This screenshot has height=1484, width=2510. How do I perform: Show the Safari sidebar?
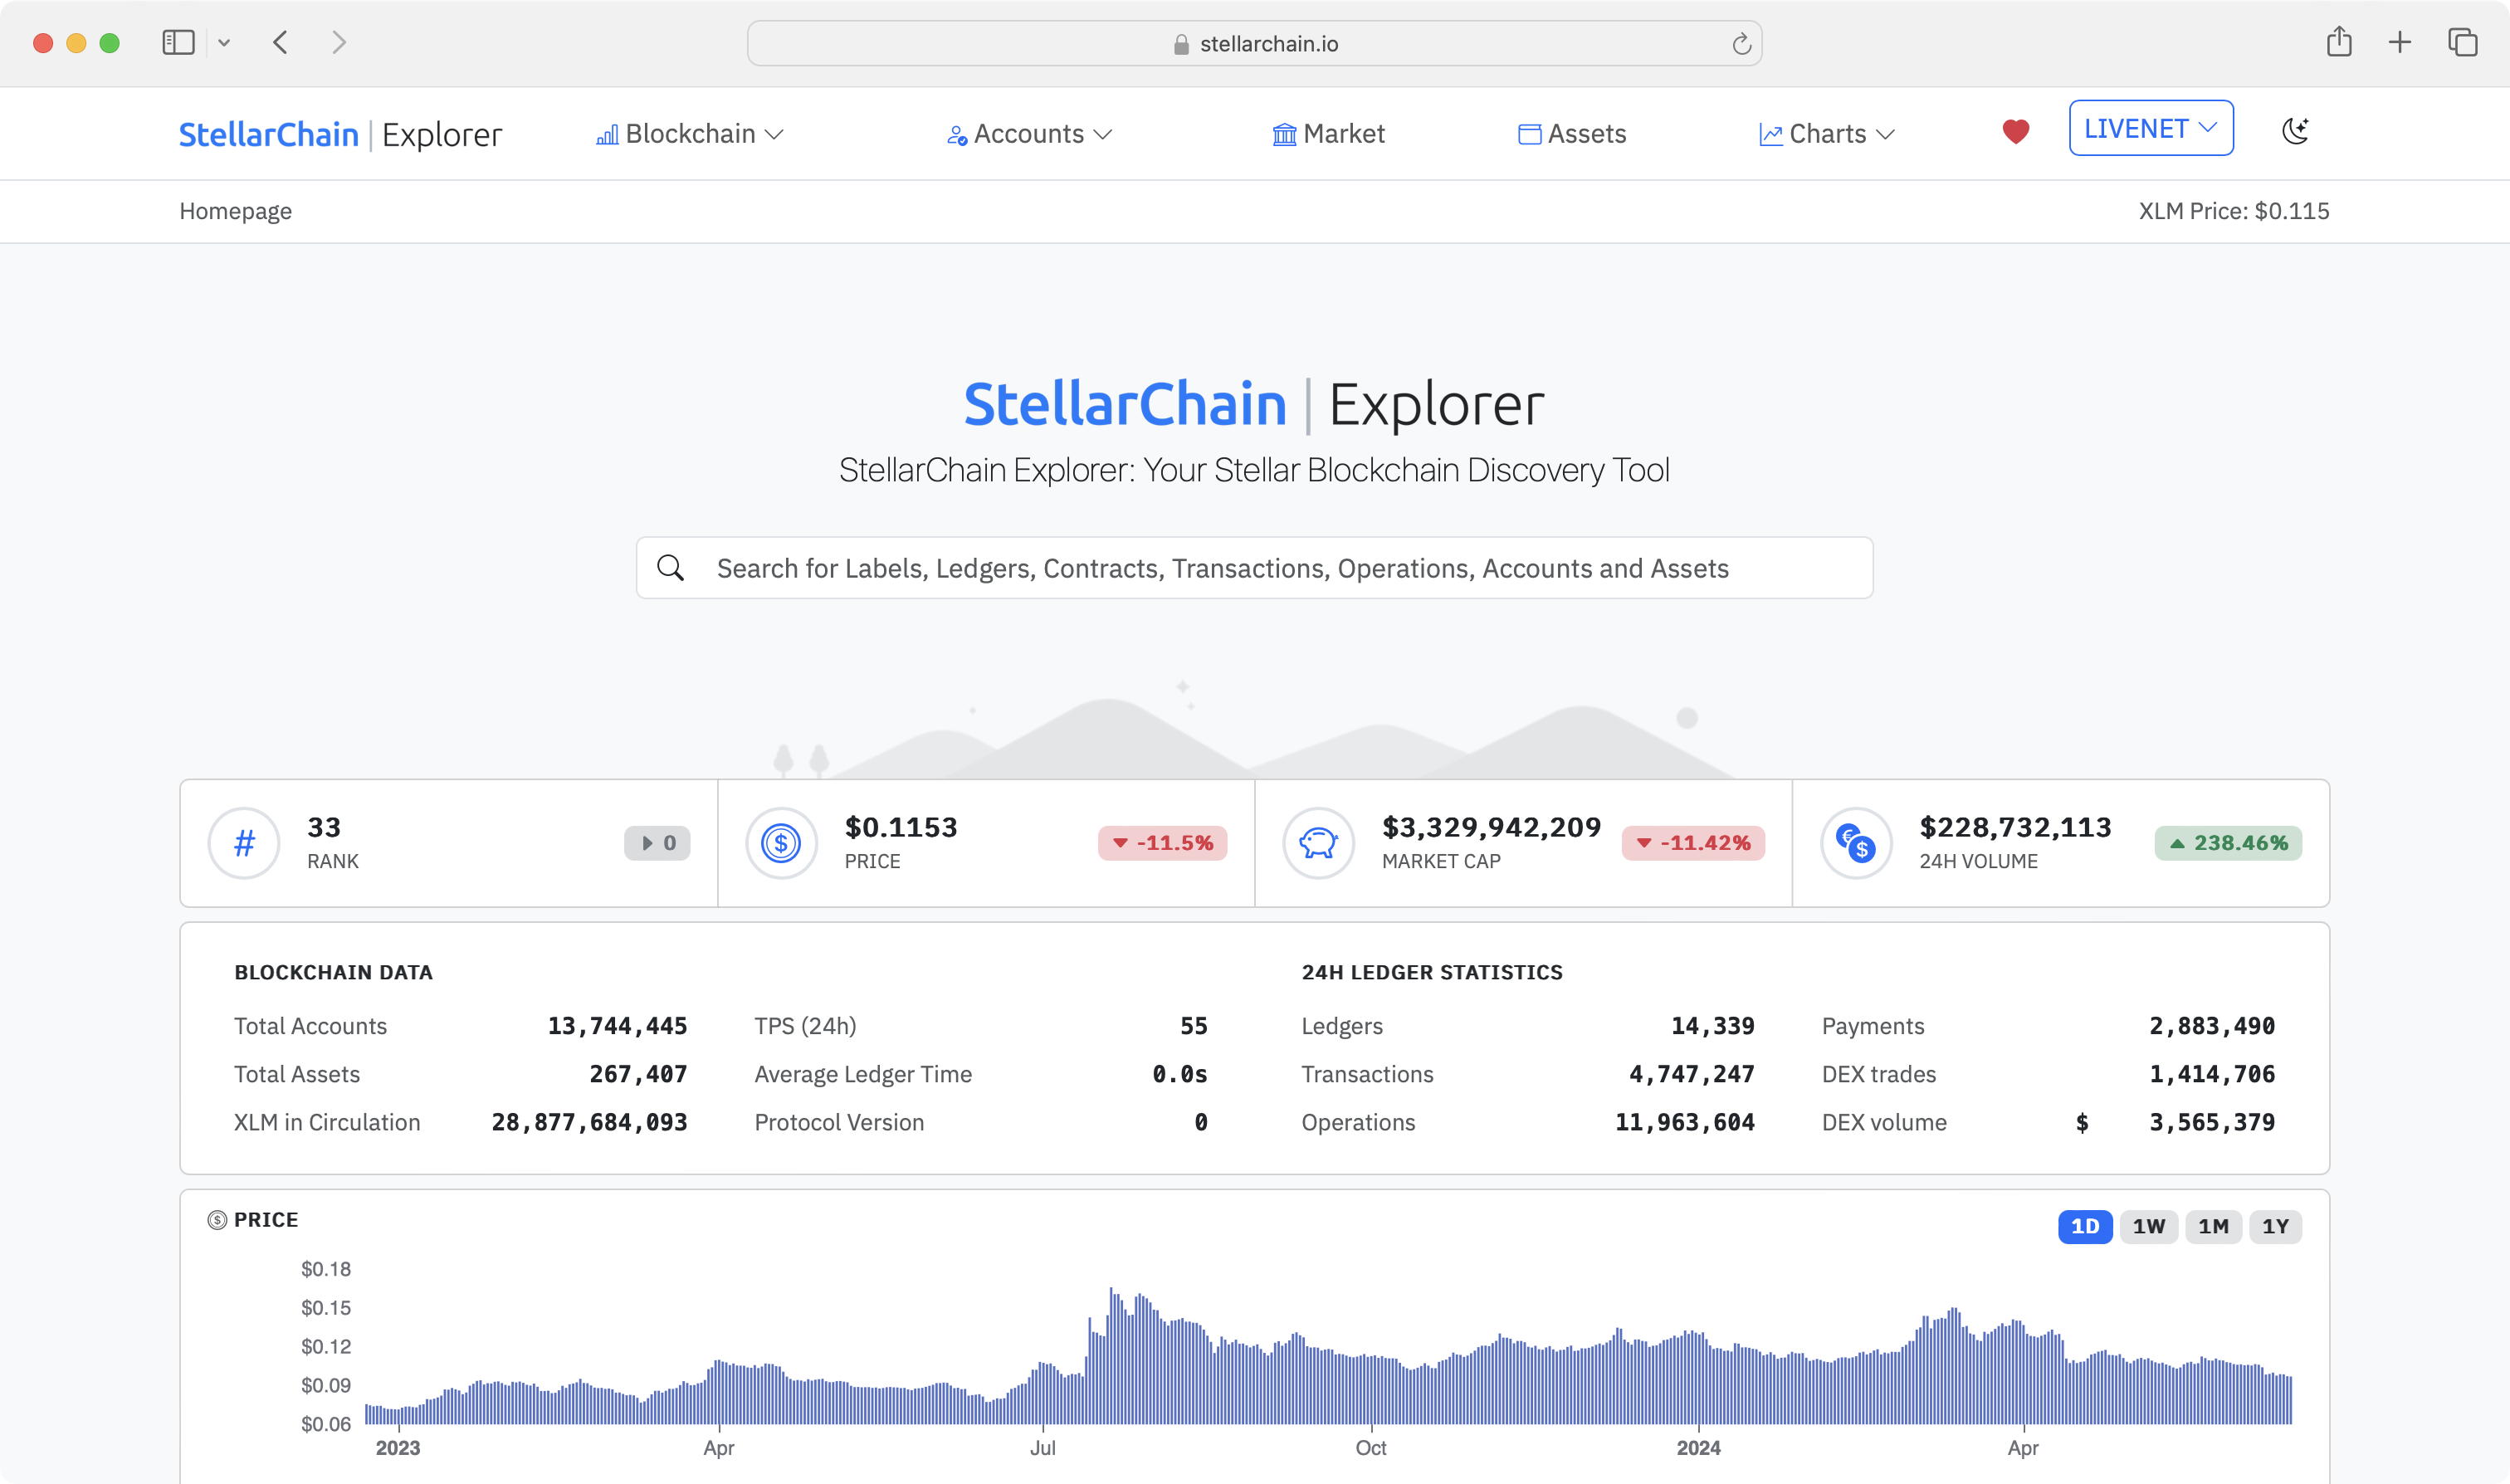point(178,42)
